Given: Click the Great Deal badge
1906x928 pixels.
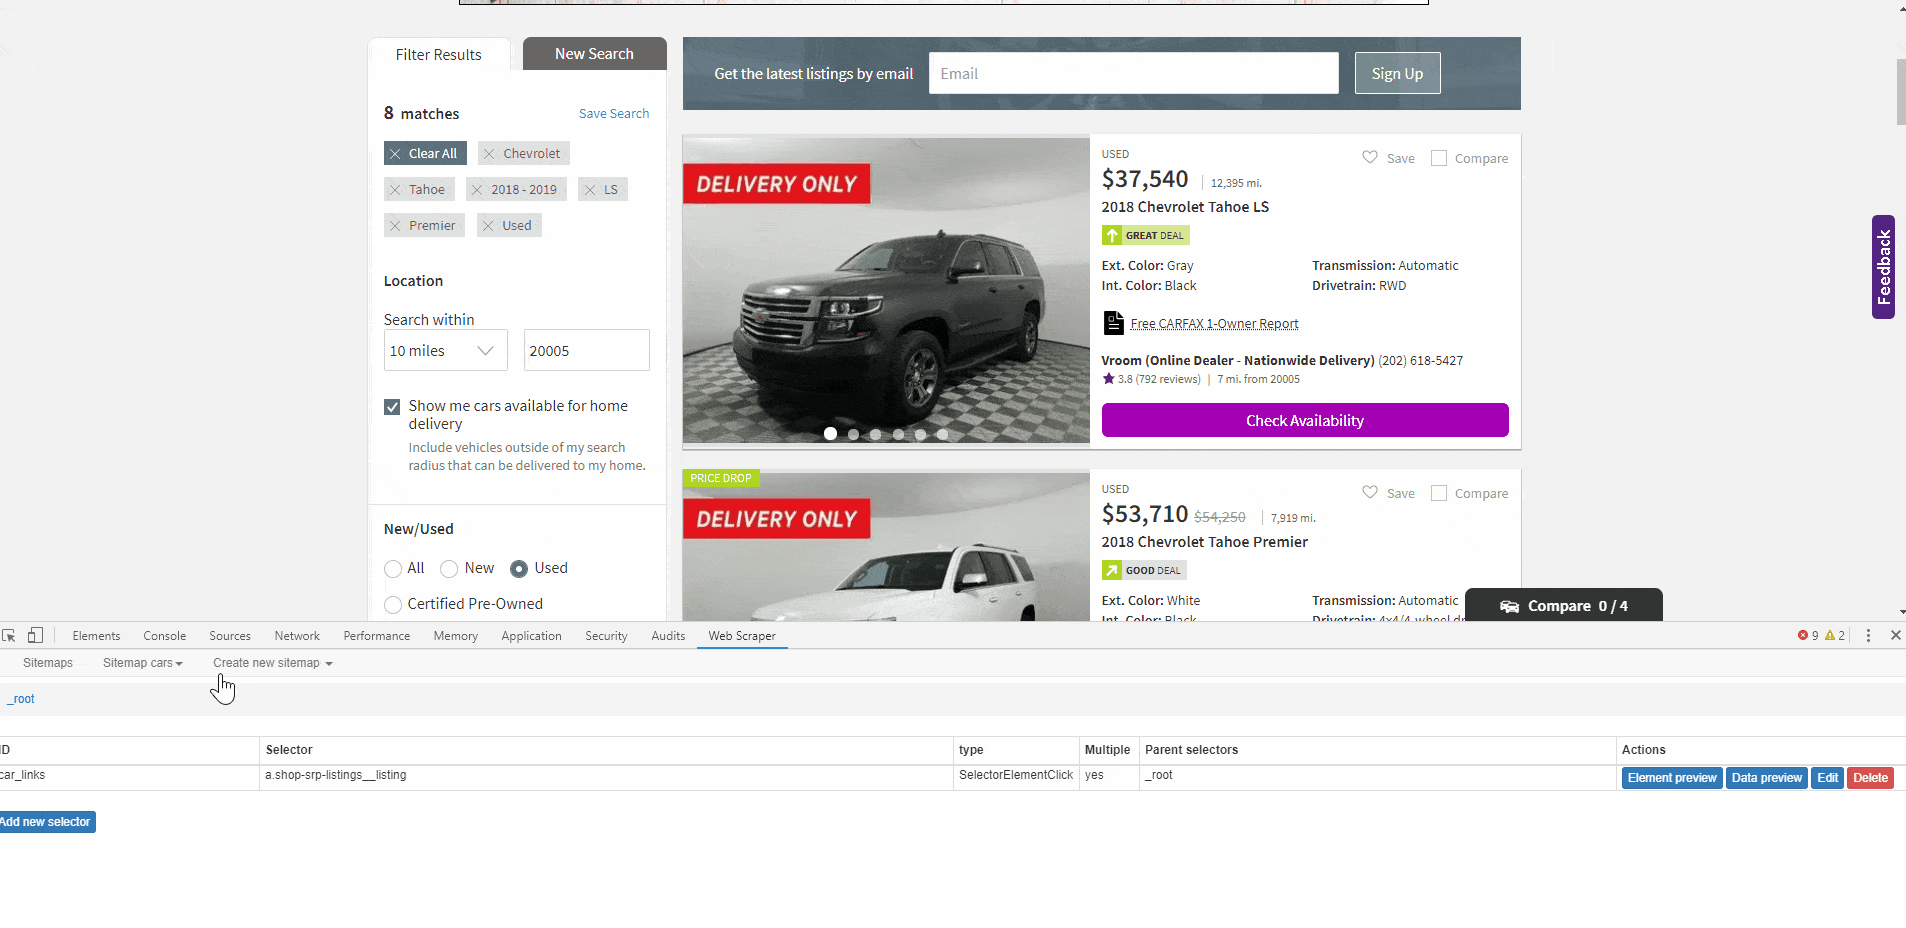Looking at the screenshot, I should [1145, 235].
